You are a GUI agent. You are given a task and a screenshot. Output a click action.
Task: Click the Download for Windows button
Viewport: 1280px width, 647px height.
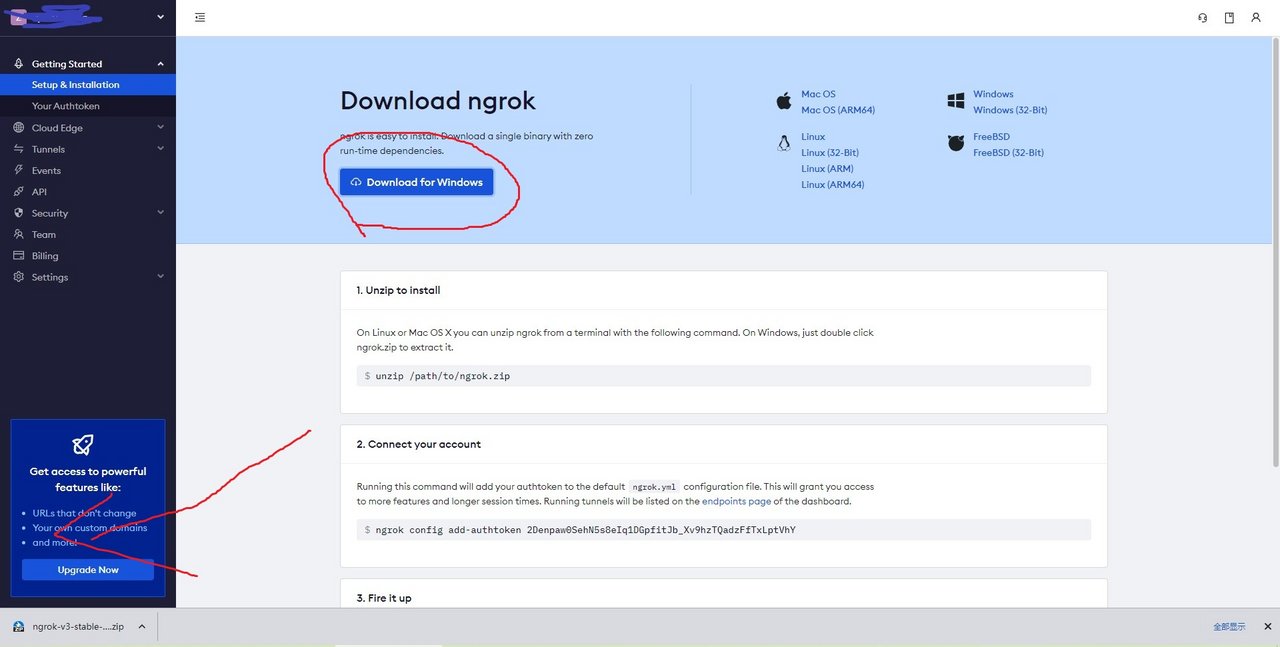tap(416, 182)
